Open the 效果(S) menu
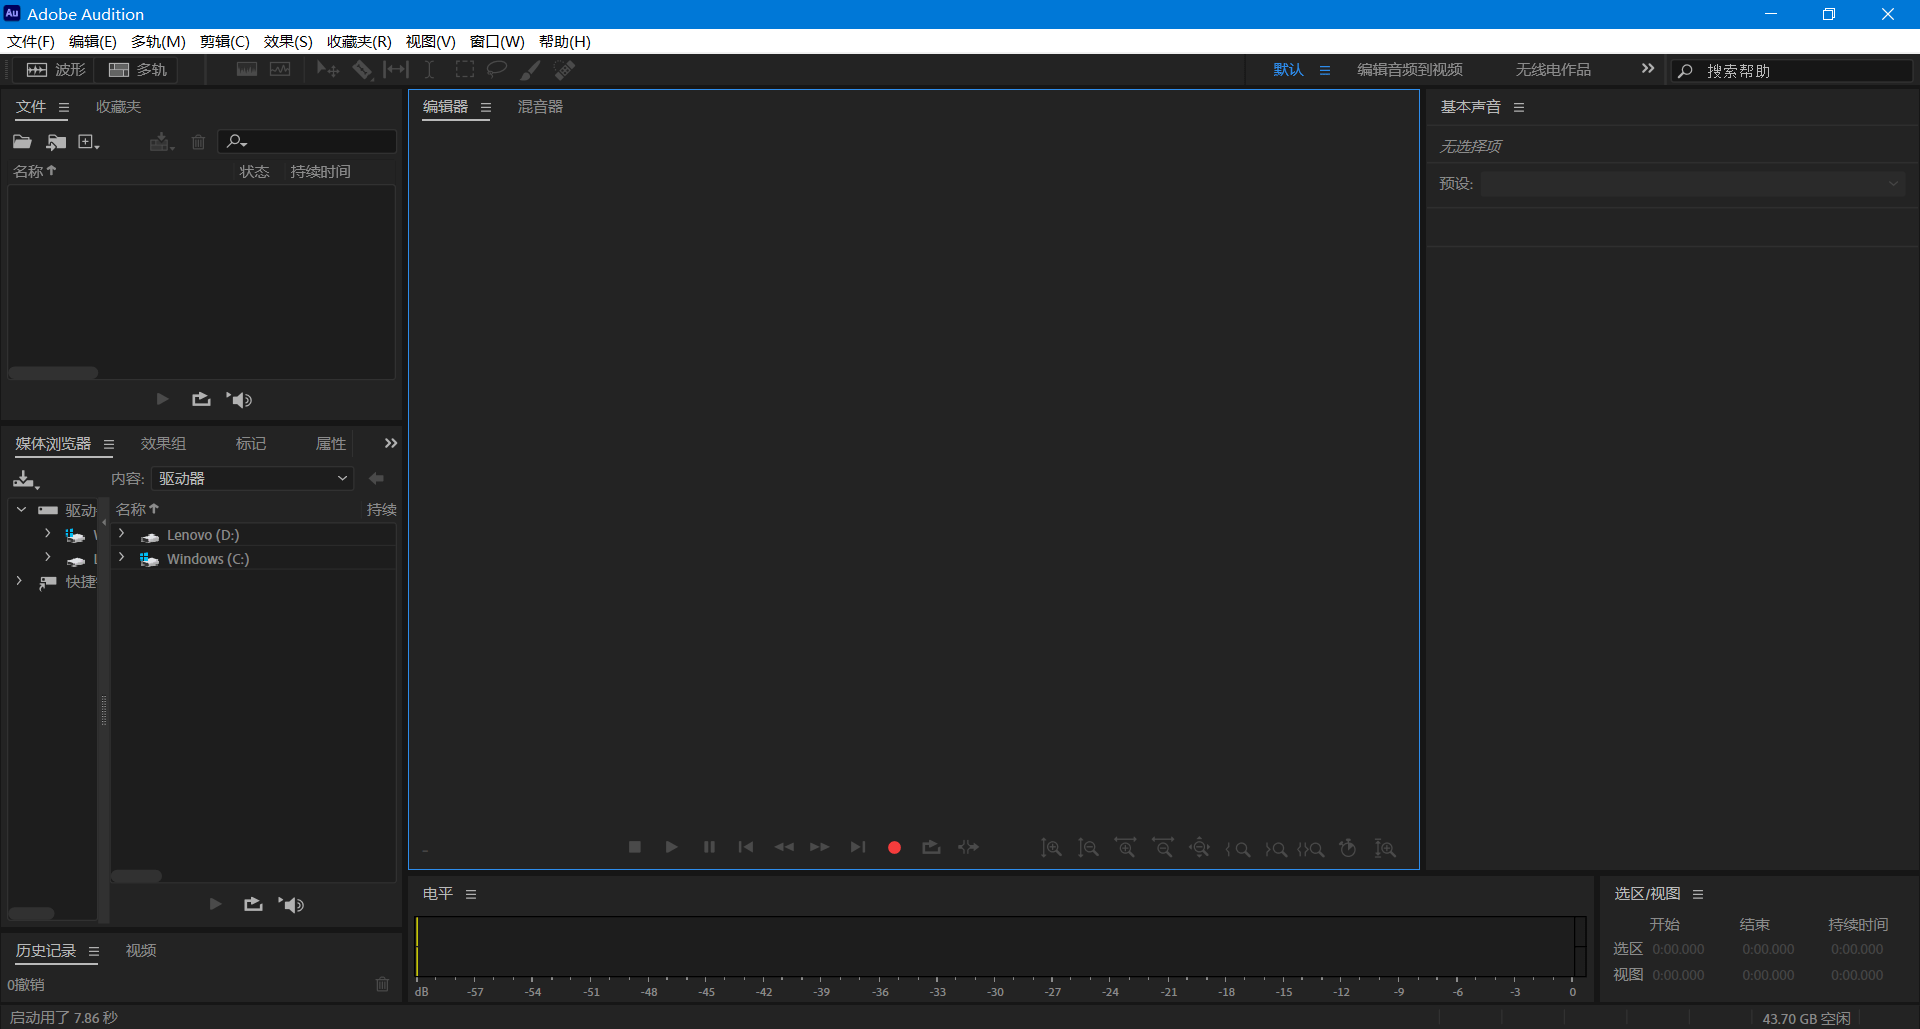 click(287, 41)
